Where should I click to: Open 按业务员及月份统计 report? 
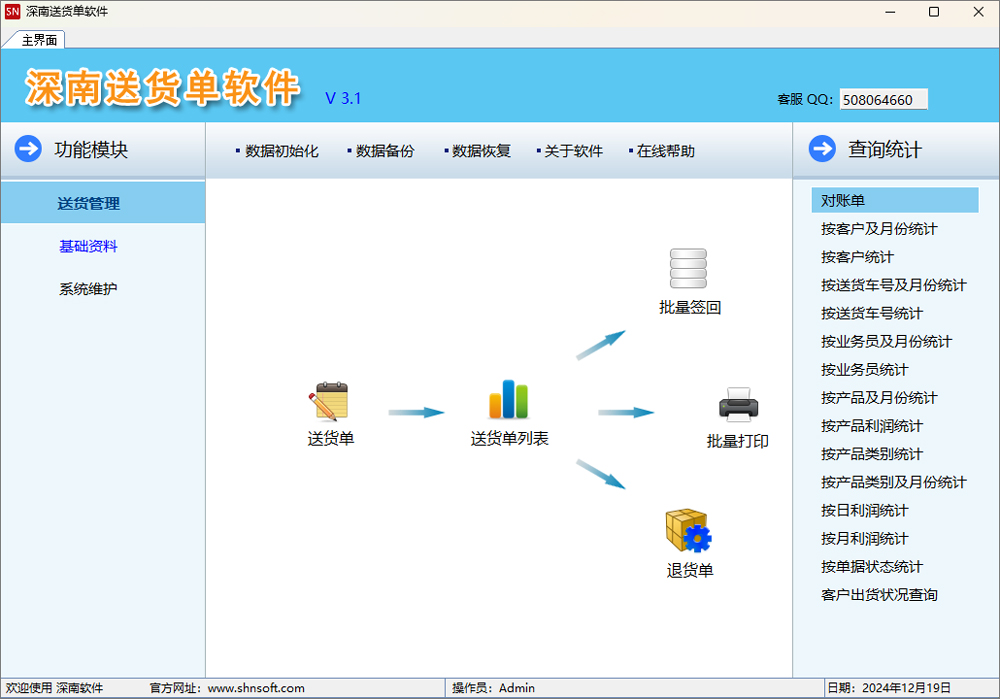(x=886, y=341)
